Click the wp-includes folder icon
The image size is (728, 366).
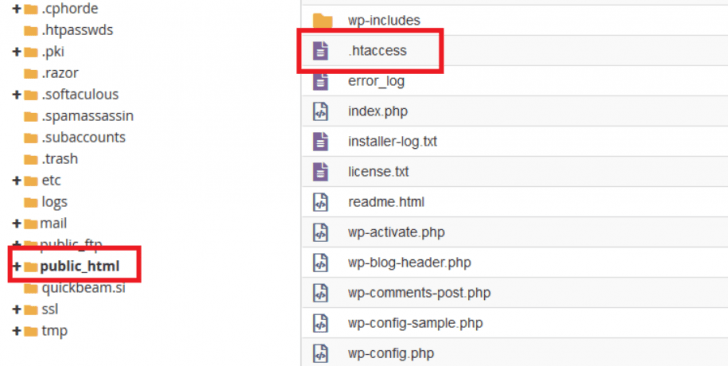(x=322, y=20)
